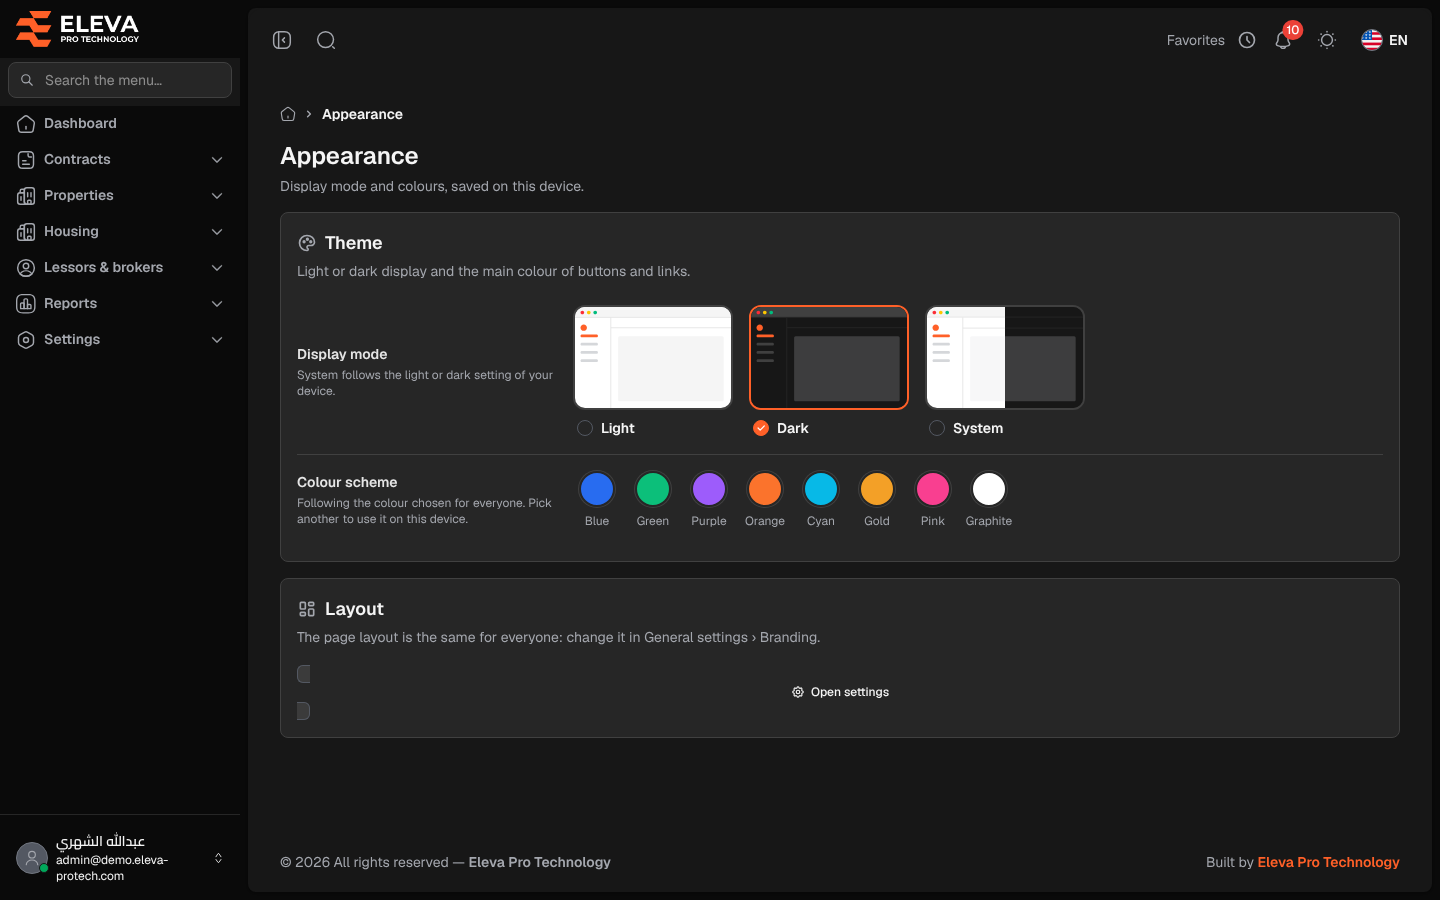Select the Dark display mode radio
Image resolution: width=1440 pixels, height=900 pixels.
coord(761,428)
